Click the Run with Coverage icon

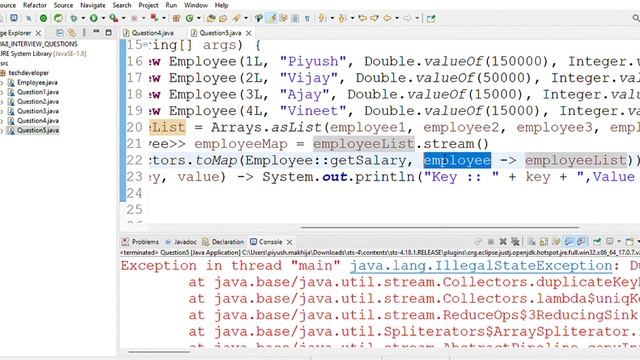pos(113,18)
